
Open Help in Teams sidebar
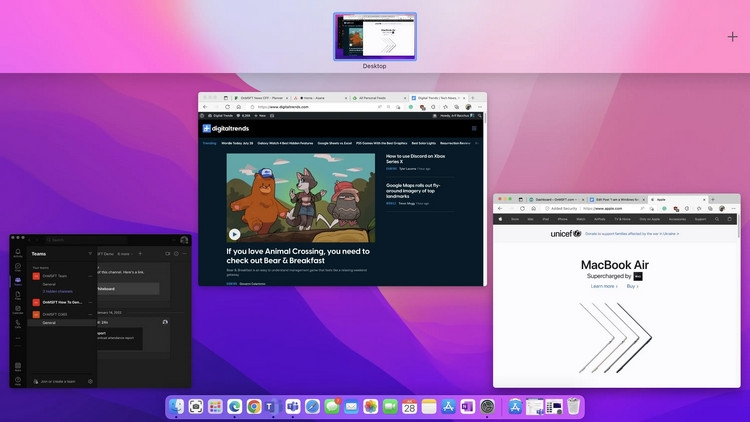[x=18, y=381]
